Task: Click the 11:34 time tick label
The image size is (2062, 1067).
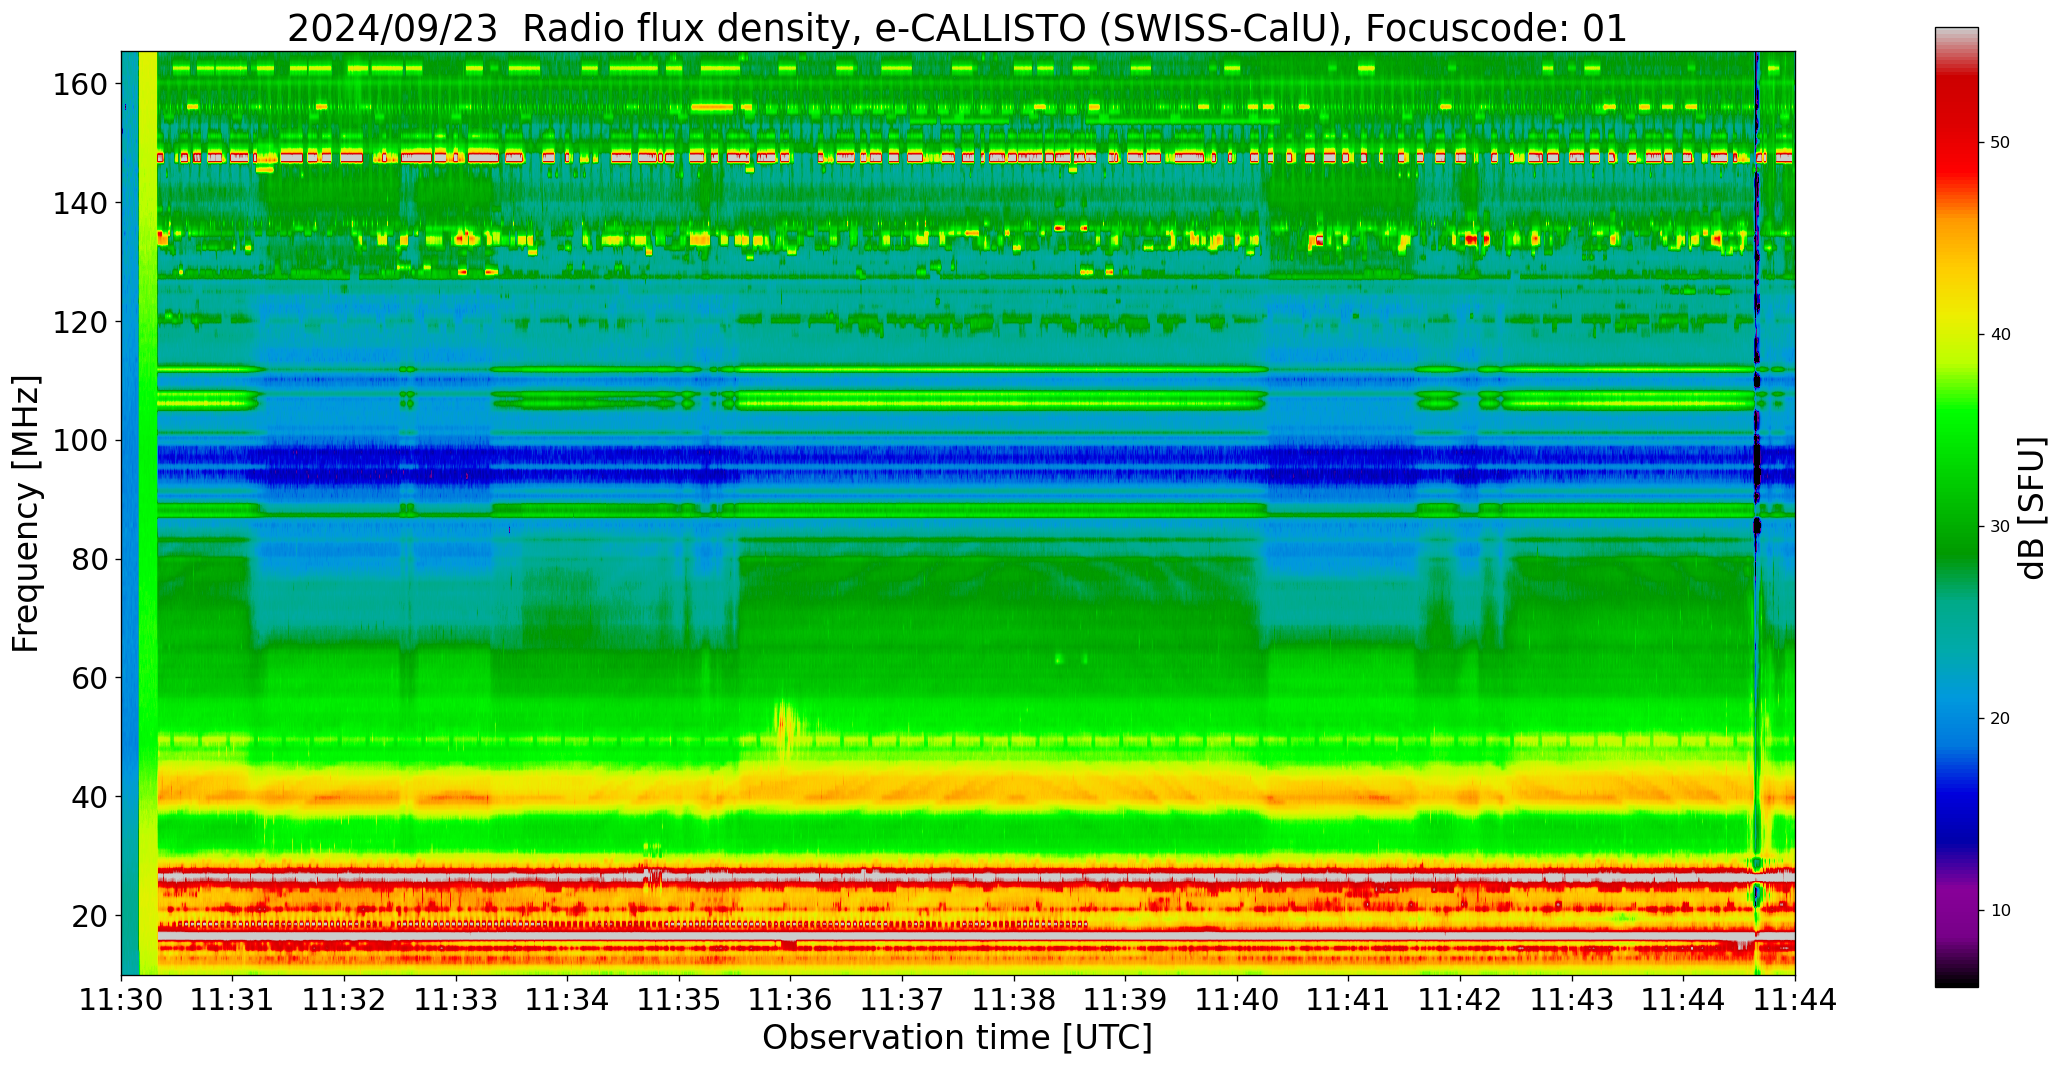Action: coord(568,1000)
